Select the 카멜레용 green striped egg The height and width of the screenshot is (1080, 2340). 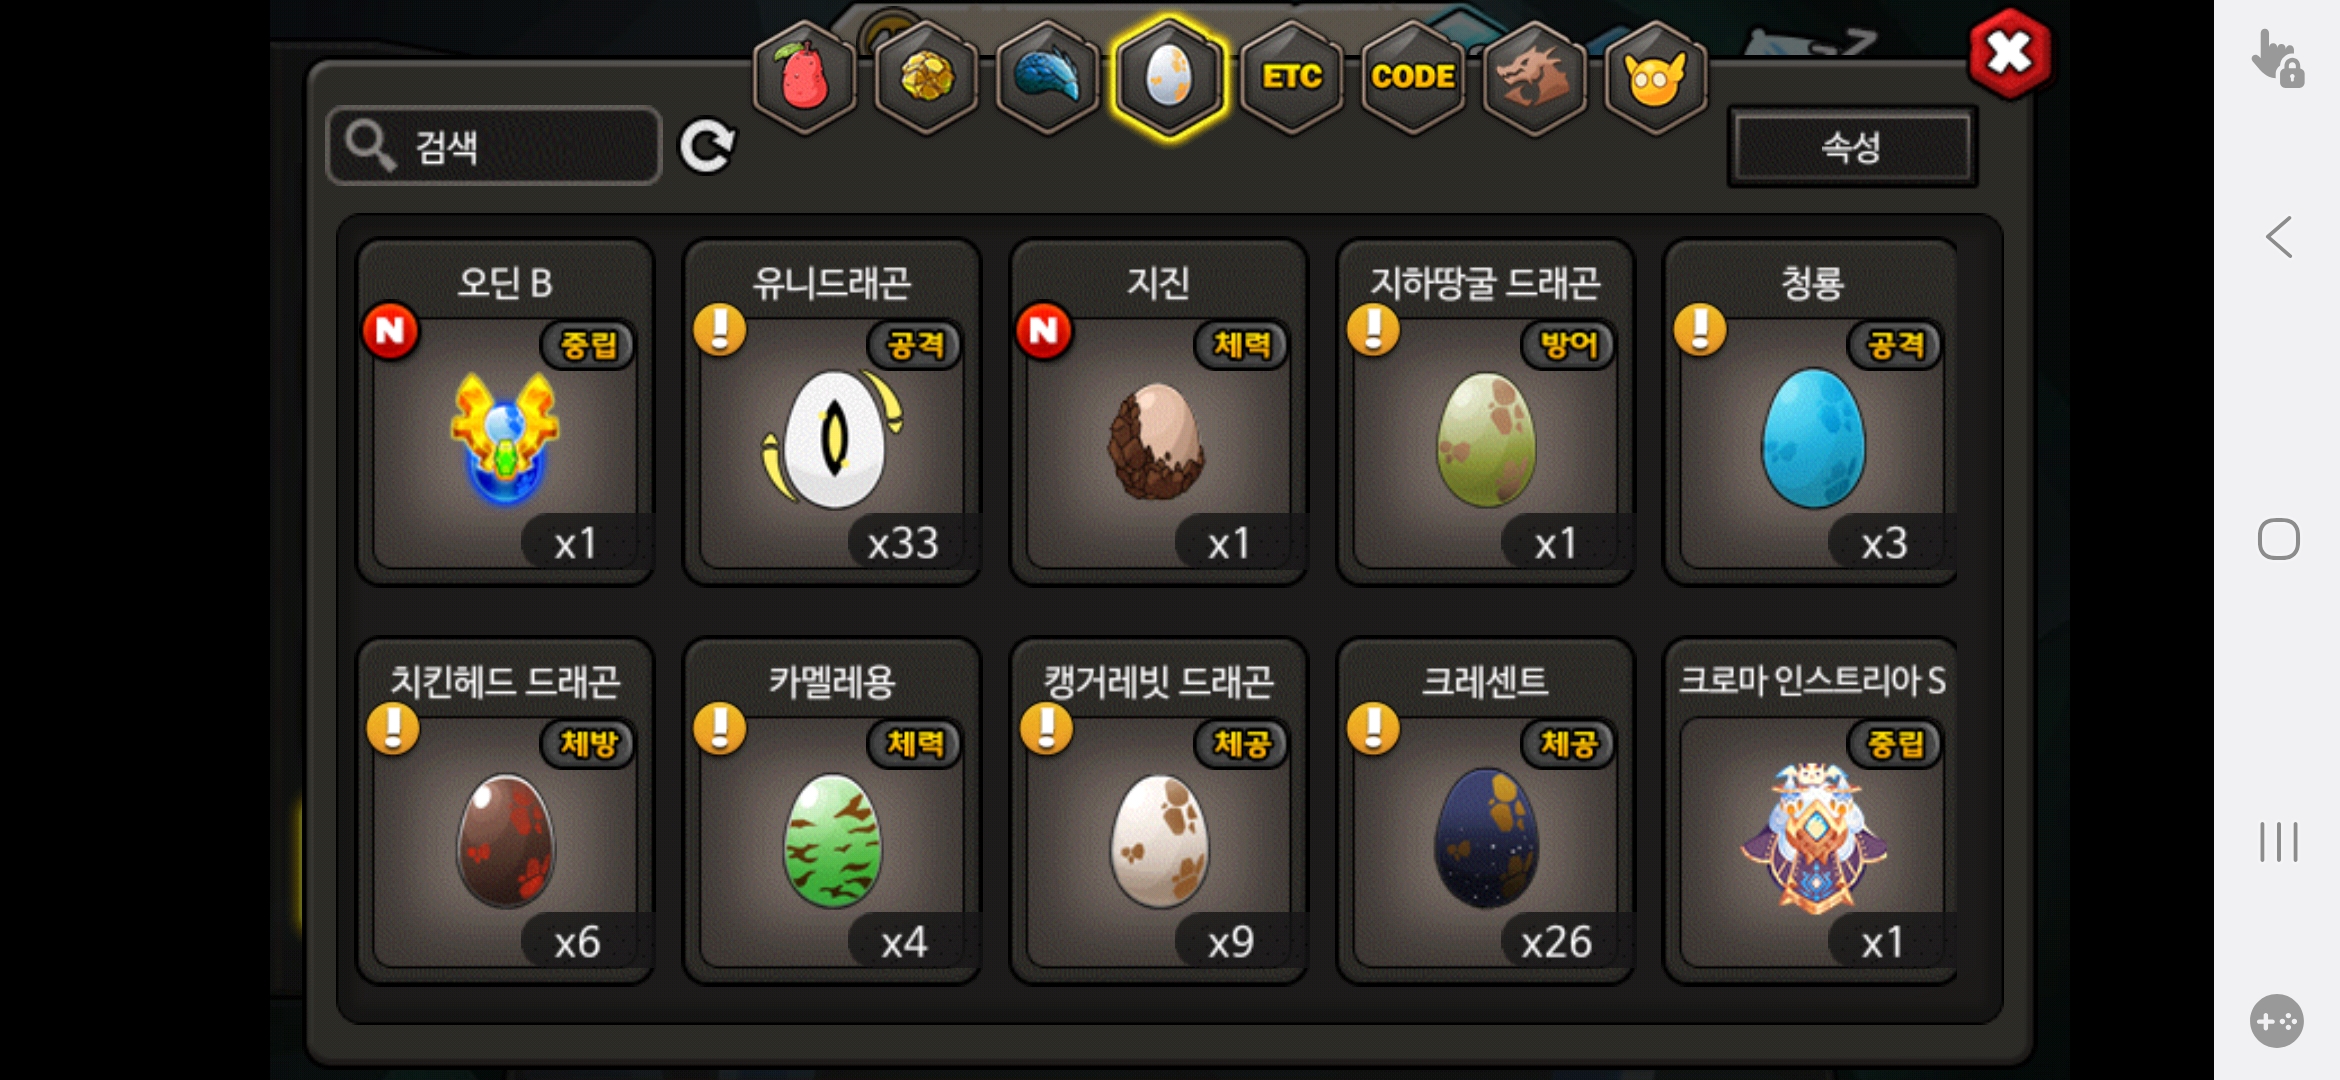(832, 811)
